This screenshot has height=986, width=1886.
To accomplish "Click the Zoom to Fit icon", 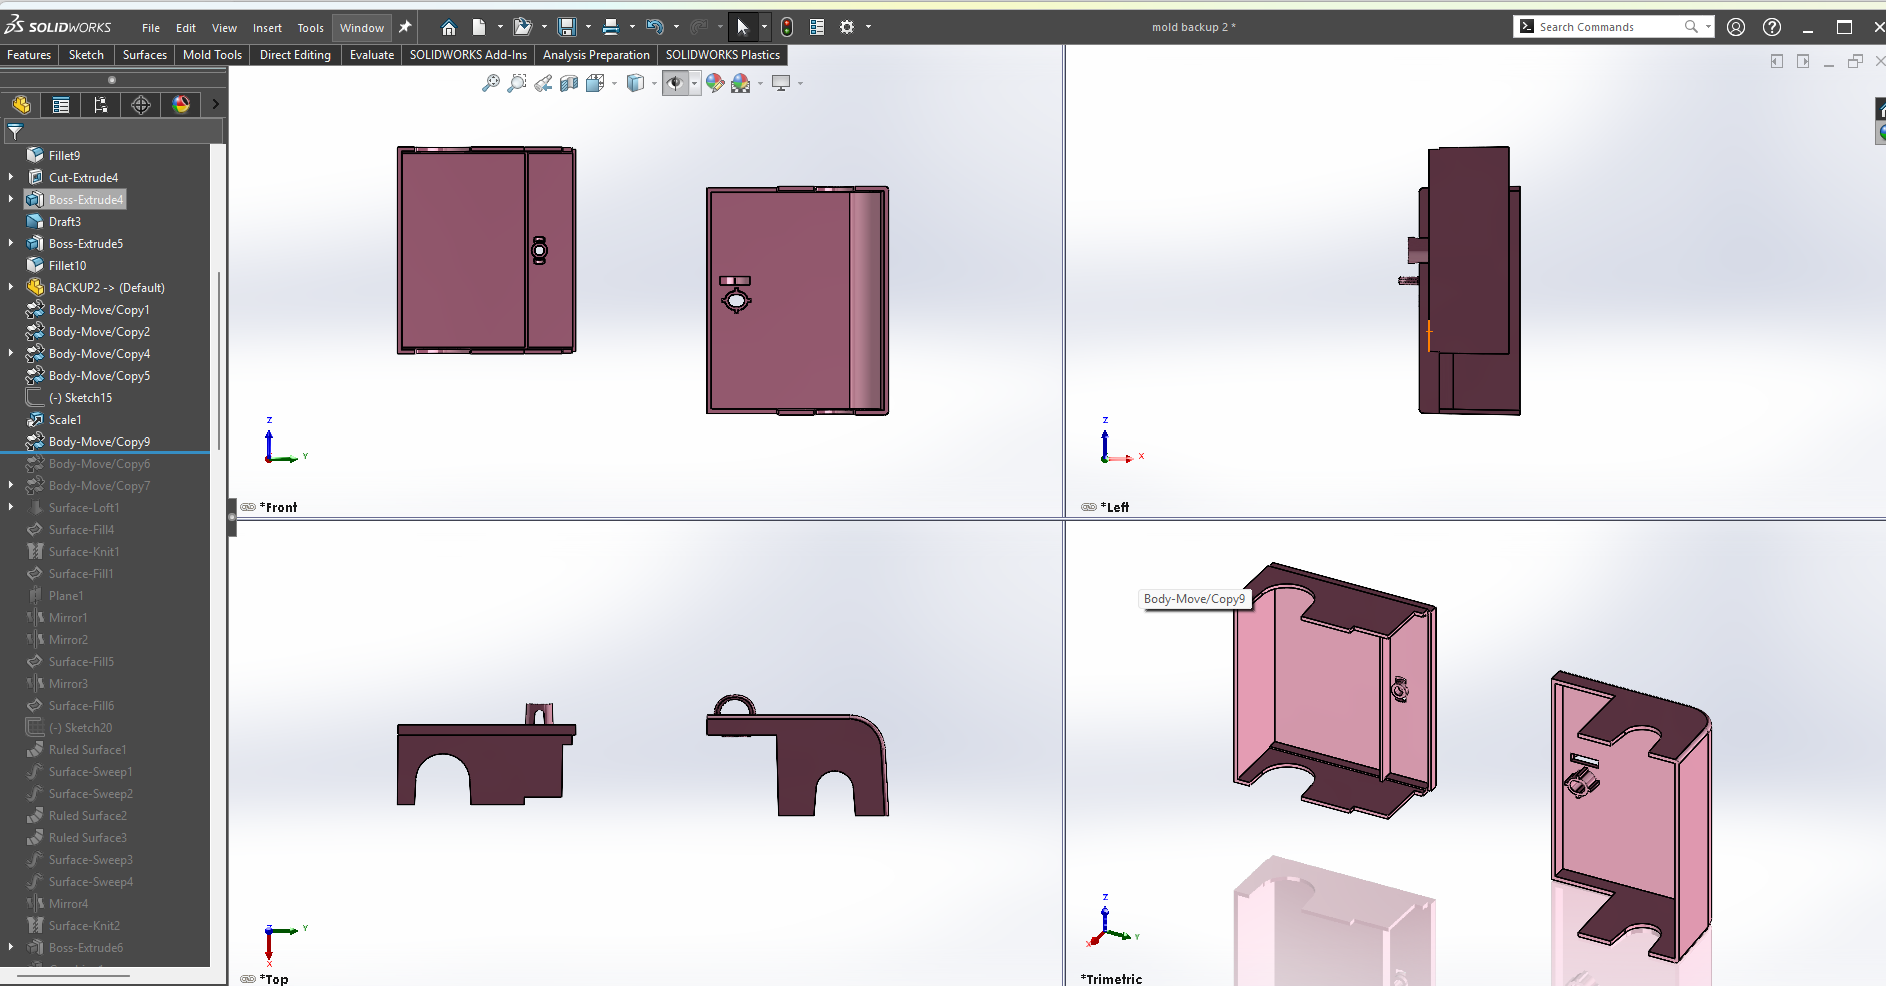I will [x=490, y=84].
